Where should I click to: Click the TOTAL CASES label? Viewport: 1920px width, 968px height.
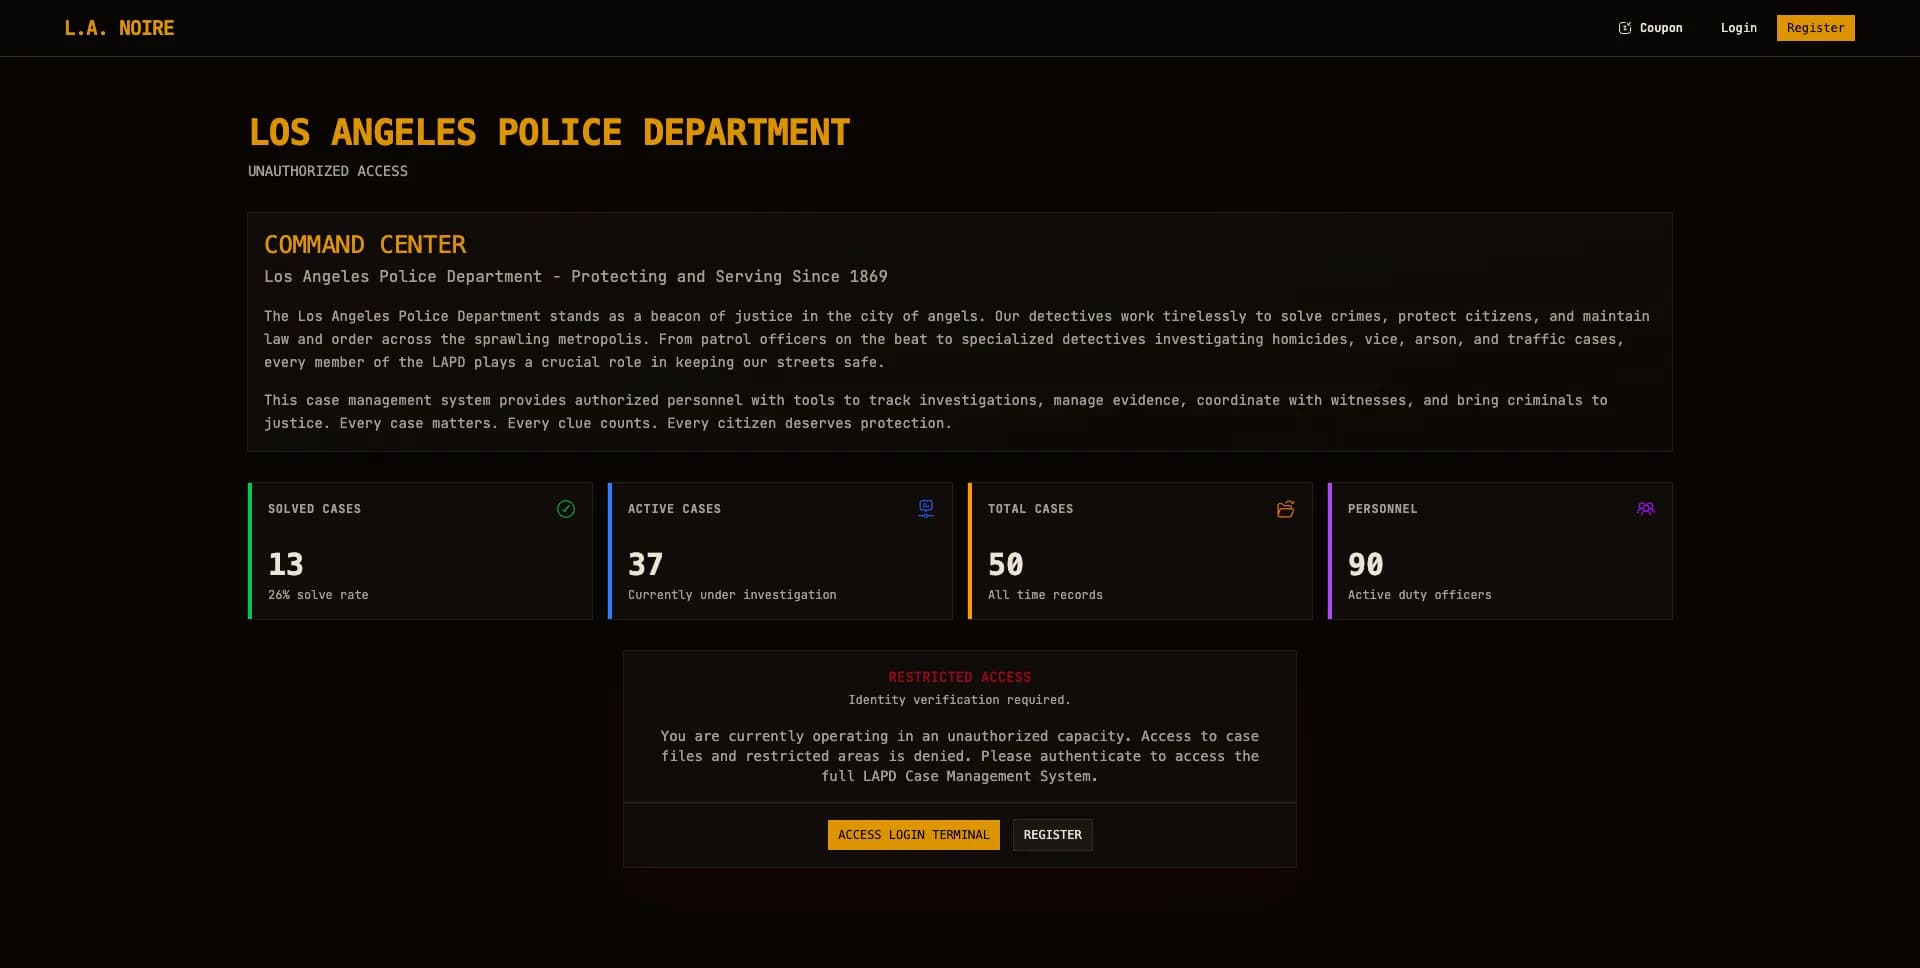(x=1030, y=509)
